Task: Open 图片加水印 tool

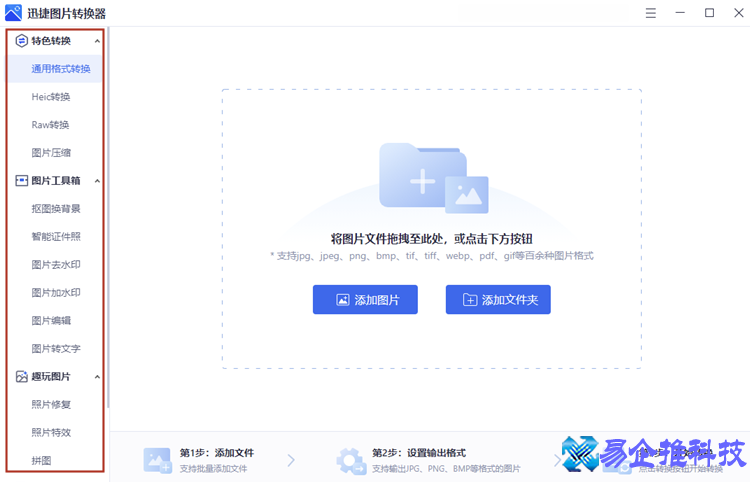Action: point(55,292)
